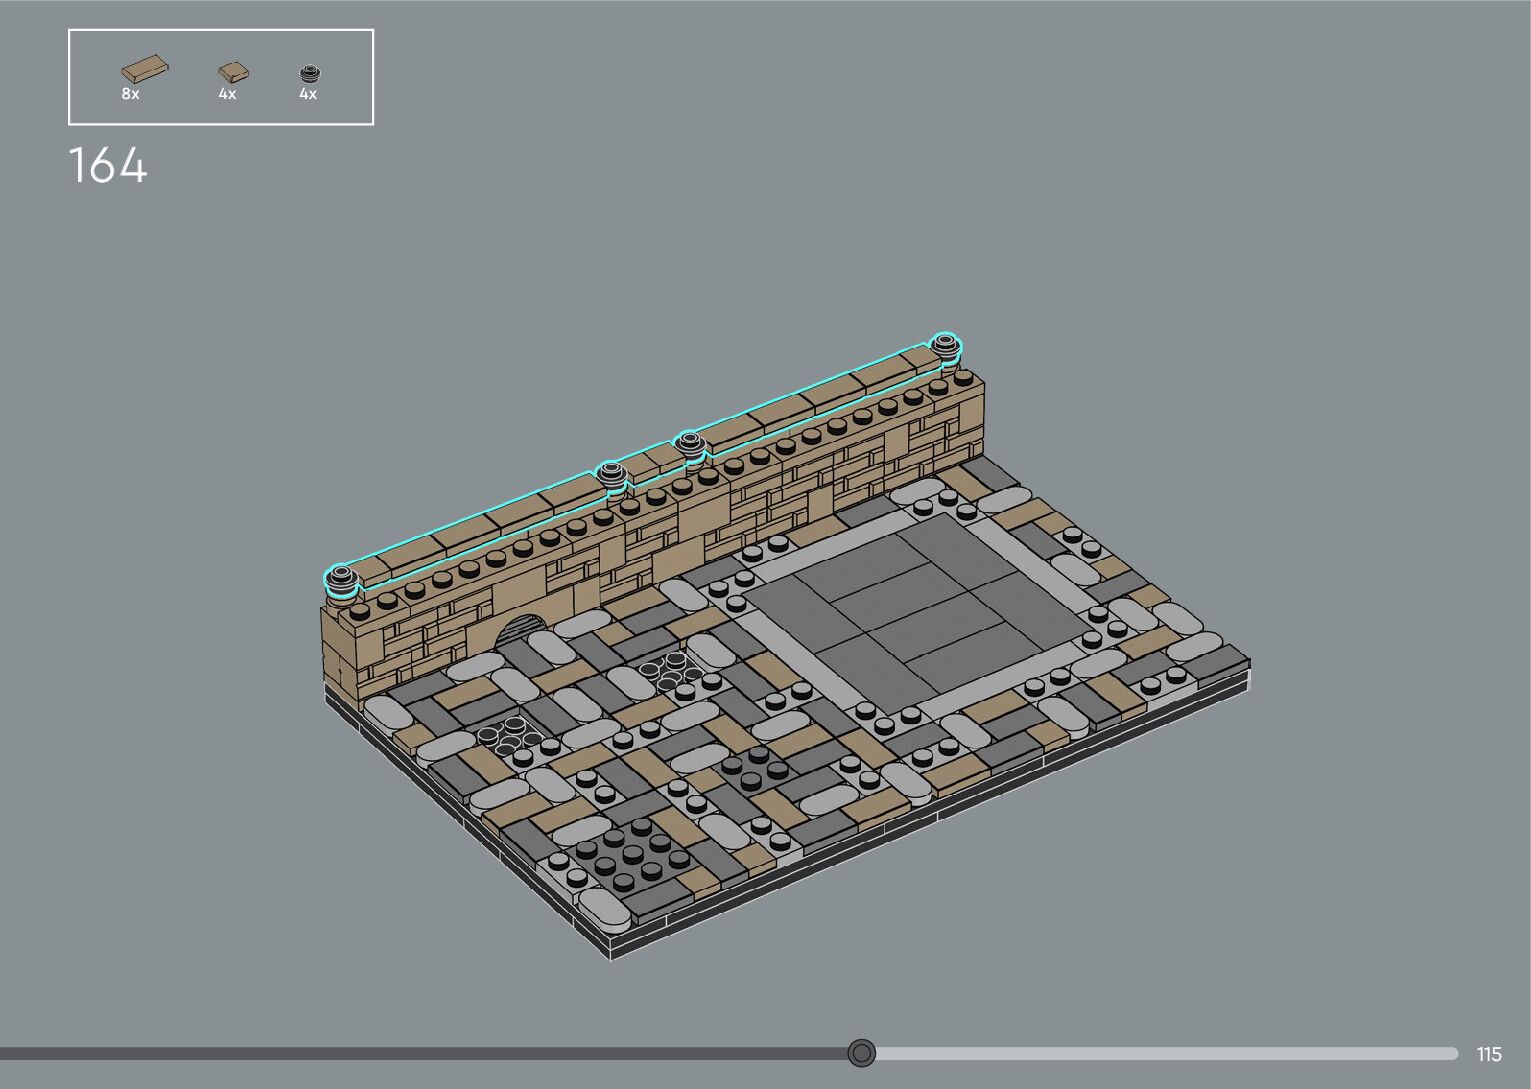Click the 4x label under the round plate

tap(308, 94)
